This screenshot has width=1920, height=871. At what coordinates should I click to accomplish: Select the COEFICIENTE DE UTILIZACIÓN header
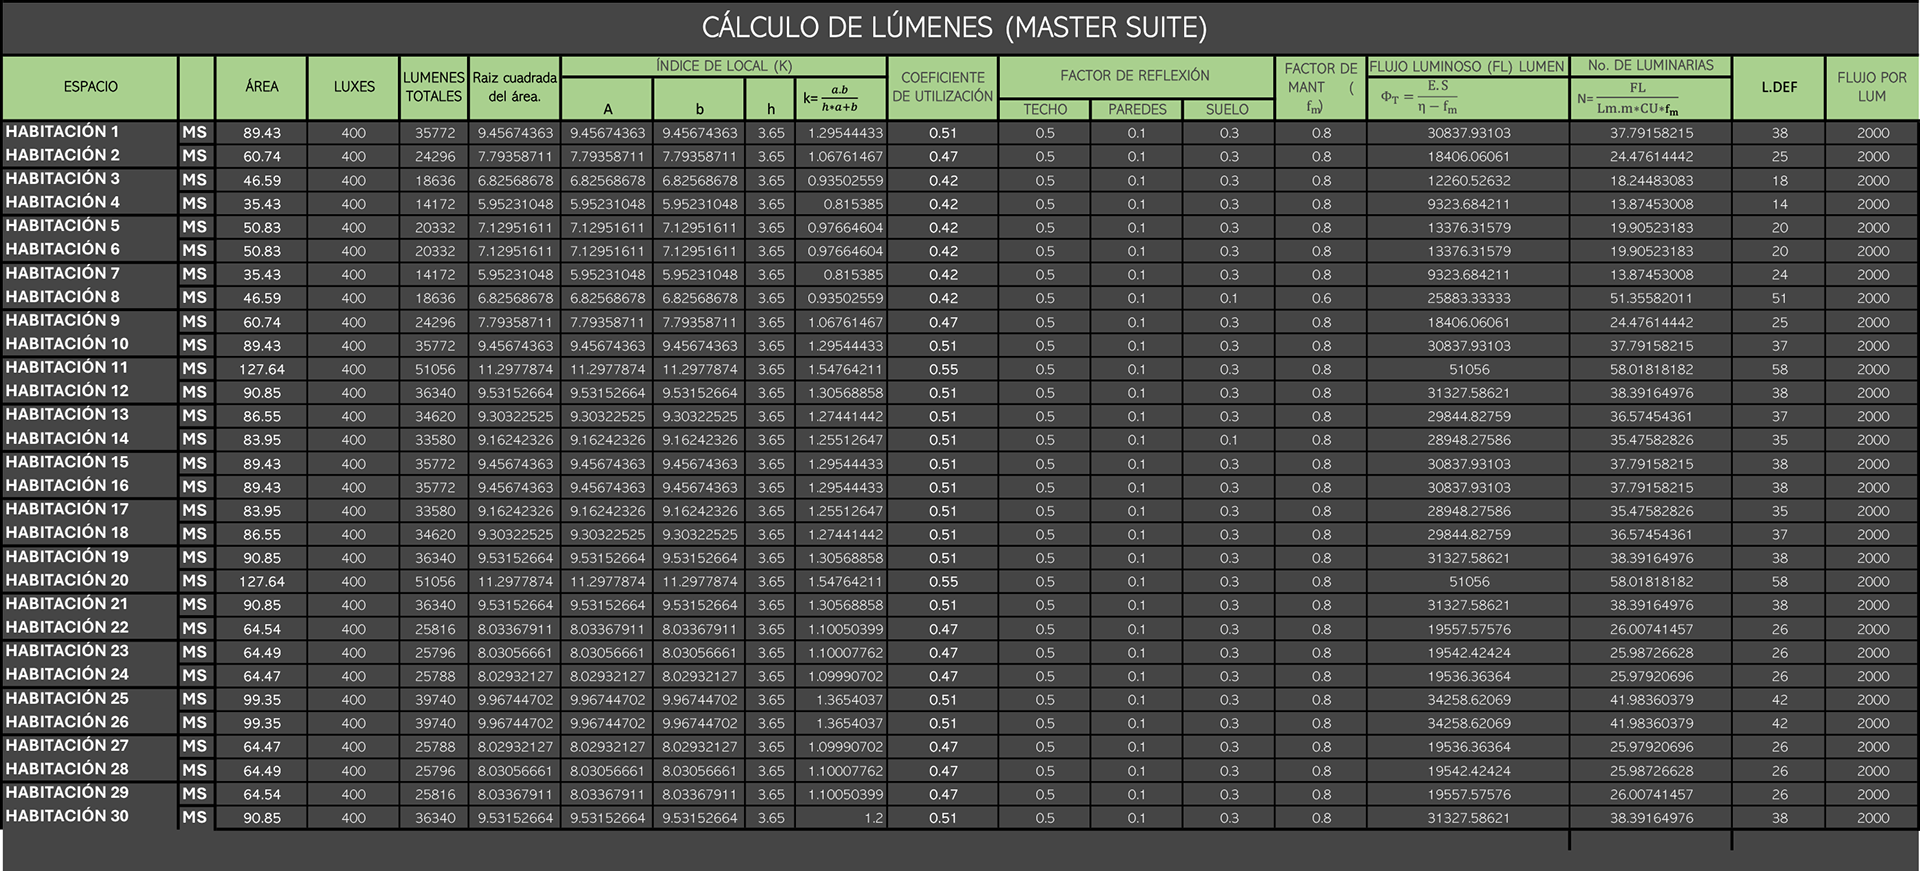tap(942, 87)
